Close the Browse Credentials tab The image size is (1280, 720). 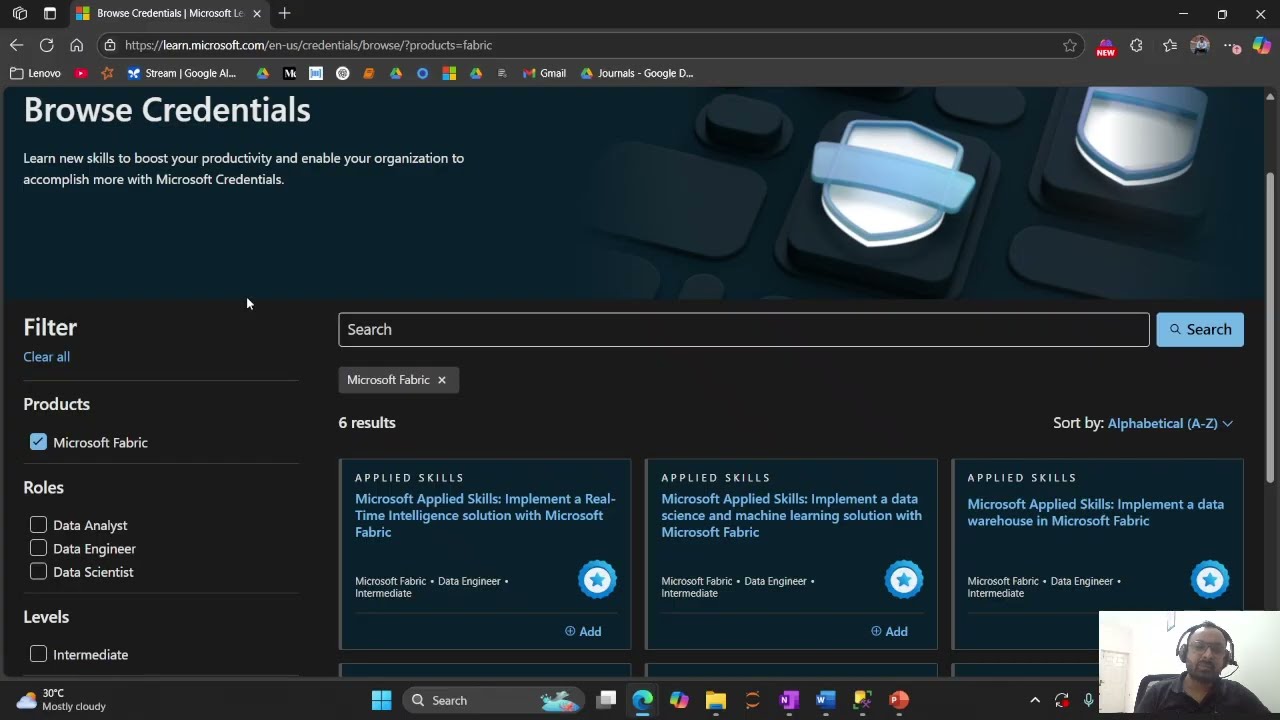pyautogui.click(x=257, y=14)
